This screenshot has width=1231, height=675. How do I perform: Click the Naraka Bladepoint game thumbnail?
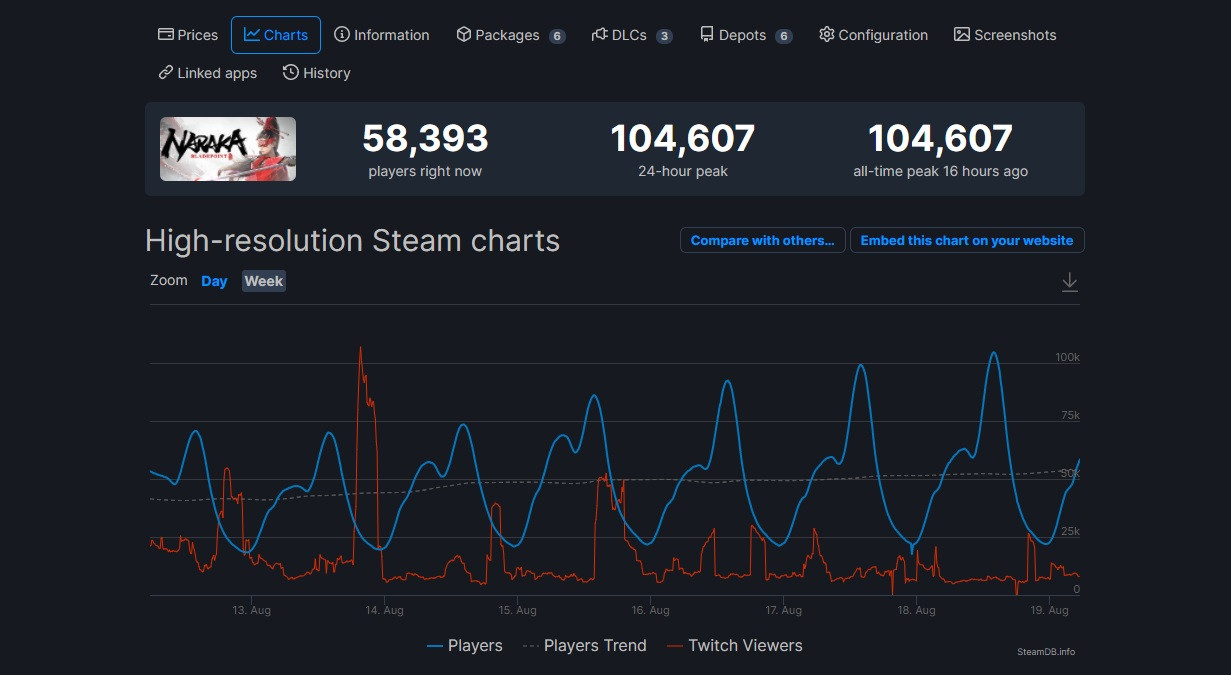coord(228,149)
